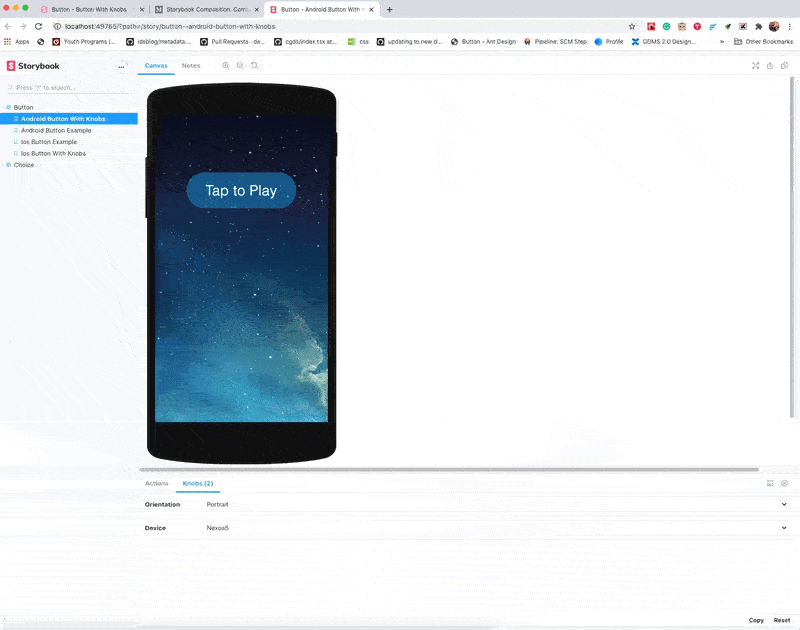View site information icon in address bar

58,27
